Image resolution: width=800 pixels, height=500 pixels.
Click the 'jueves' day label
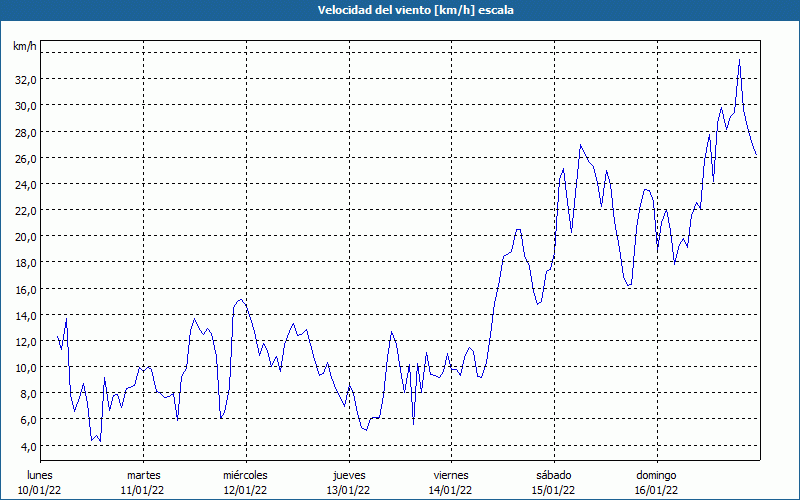[349, 475]
